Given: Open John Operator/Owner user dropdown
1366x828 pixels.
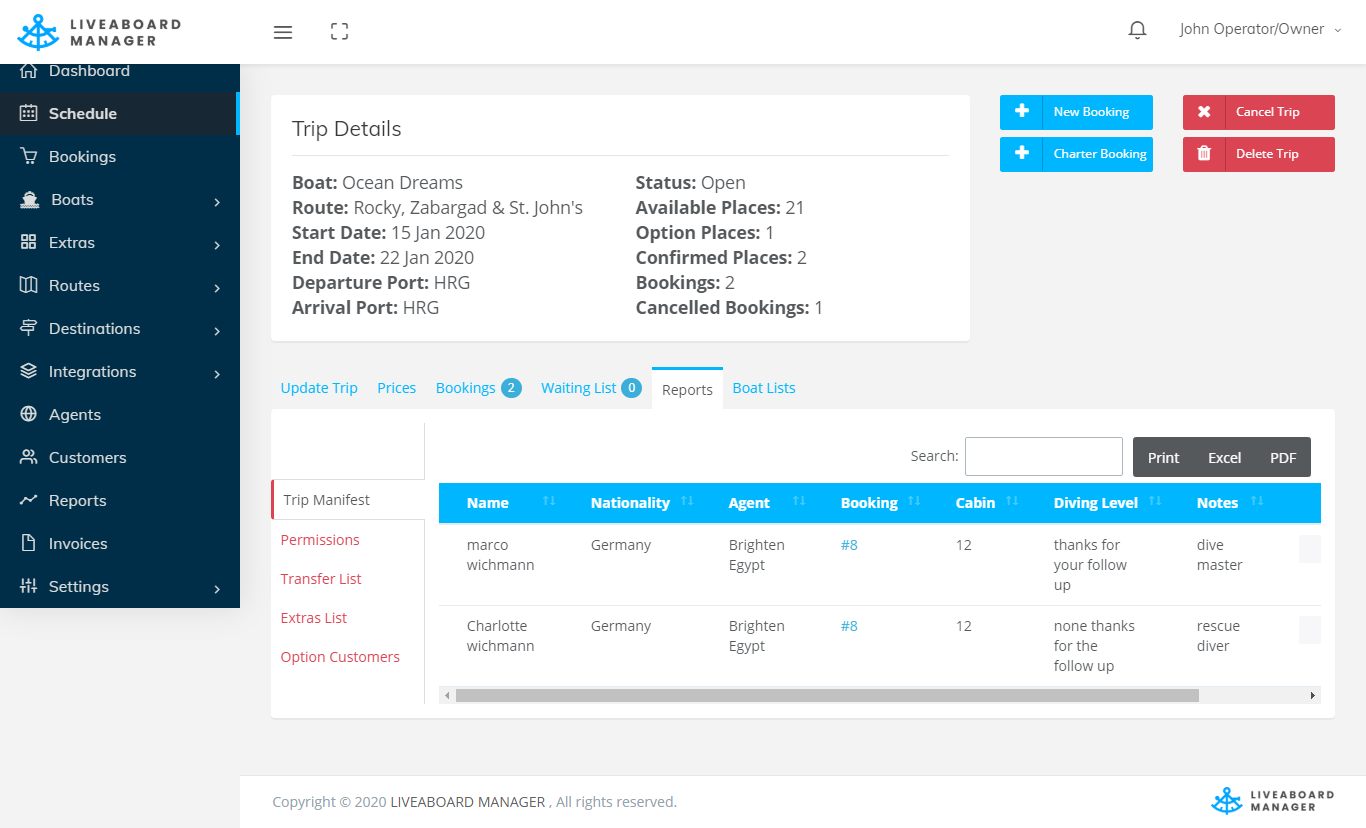Looking at the screenshot, I should 1259,30.
